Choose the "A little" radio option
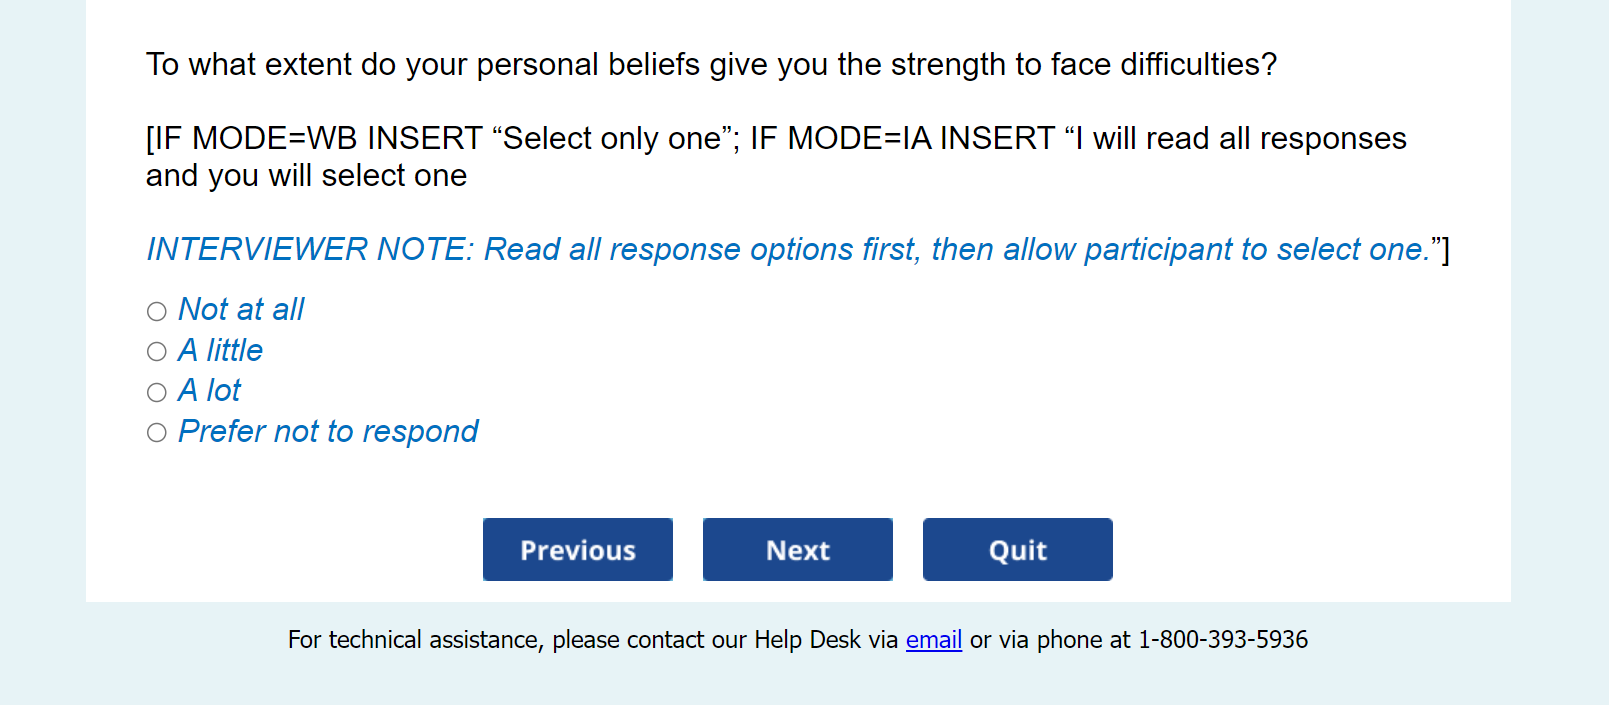Image resolution: width=1609 pixels, height=705 pixels. [157, 352]
